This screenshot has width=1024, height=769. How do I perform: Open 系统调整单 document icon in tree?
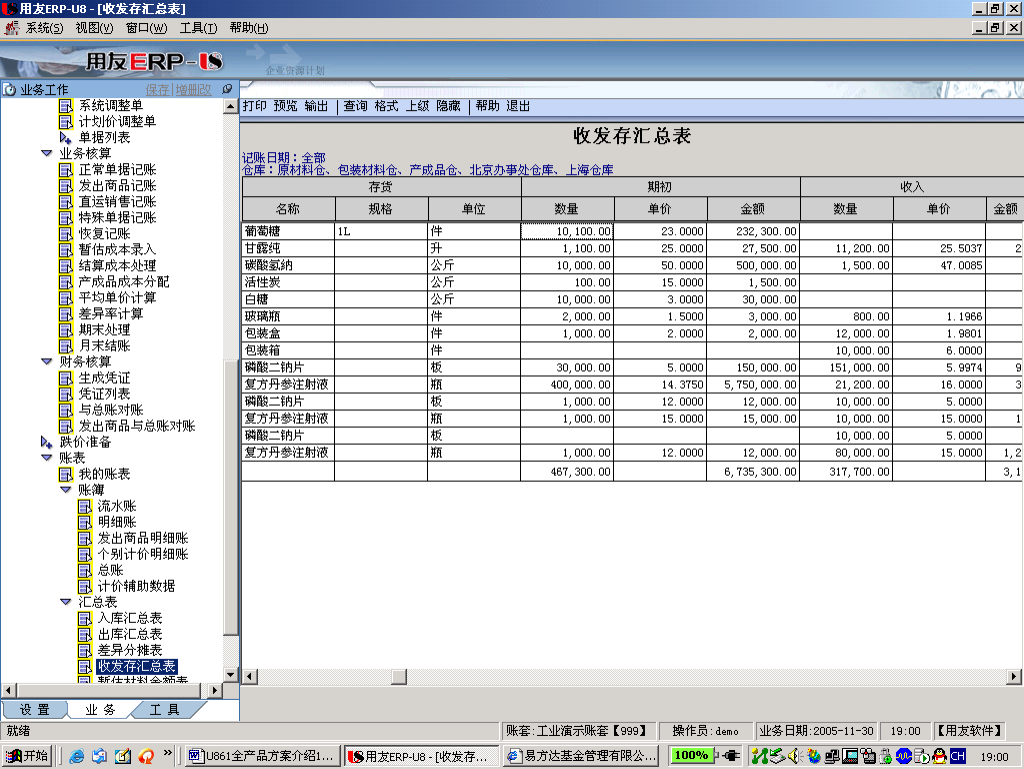[x=66, y=106]
